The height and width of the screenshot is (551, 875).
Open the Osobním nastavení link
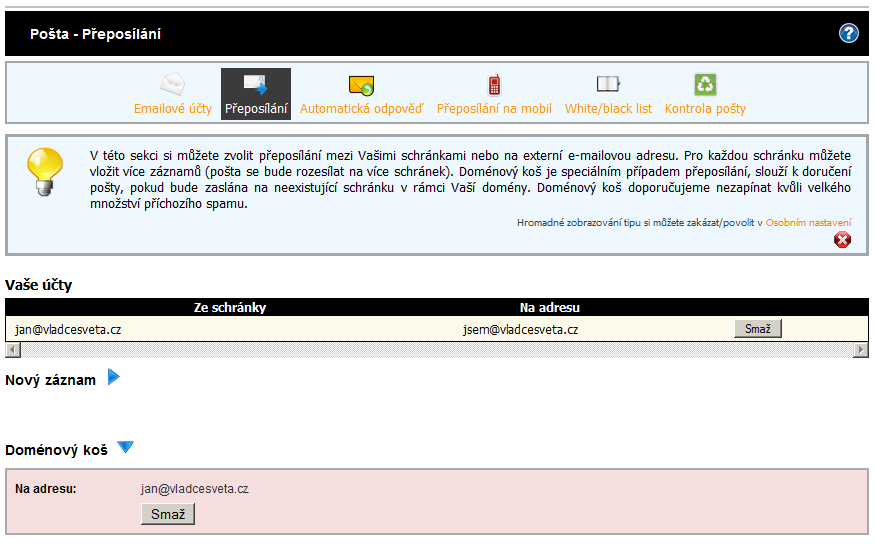[808, 222]
